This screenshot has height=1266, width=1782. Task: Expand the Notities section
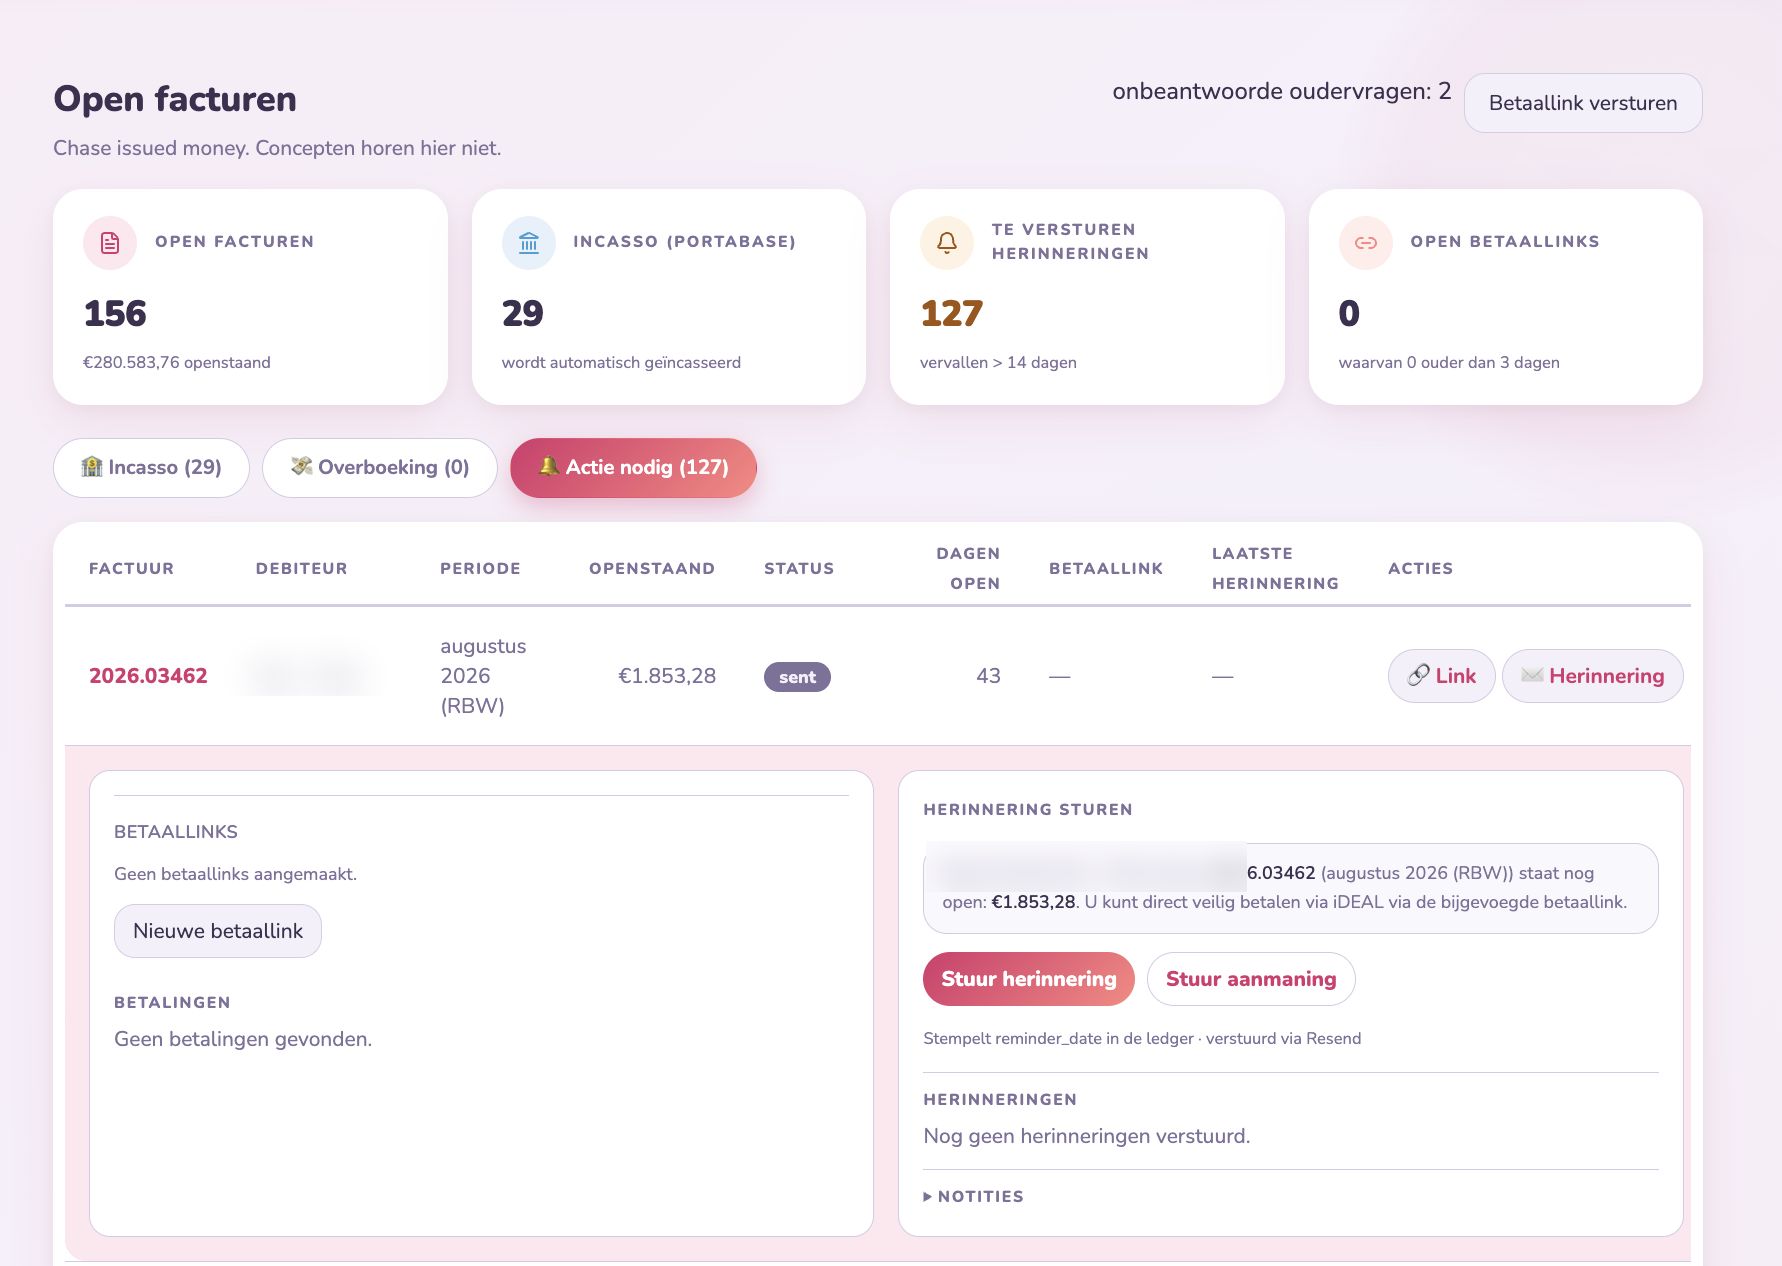click(x=974, y=1196)
